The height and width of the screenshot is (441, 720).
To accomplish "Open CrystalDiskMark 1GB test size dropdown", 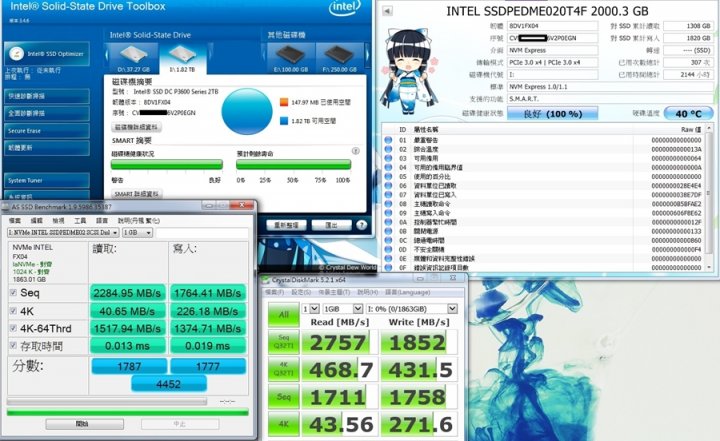I will (343, 309).
